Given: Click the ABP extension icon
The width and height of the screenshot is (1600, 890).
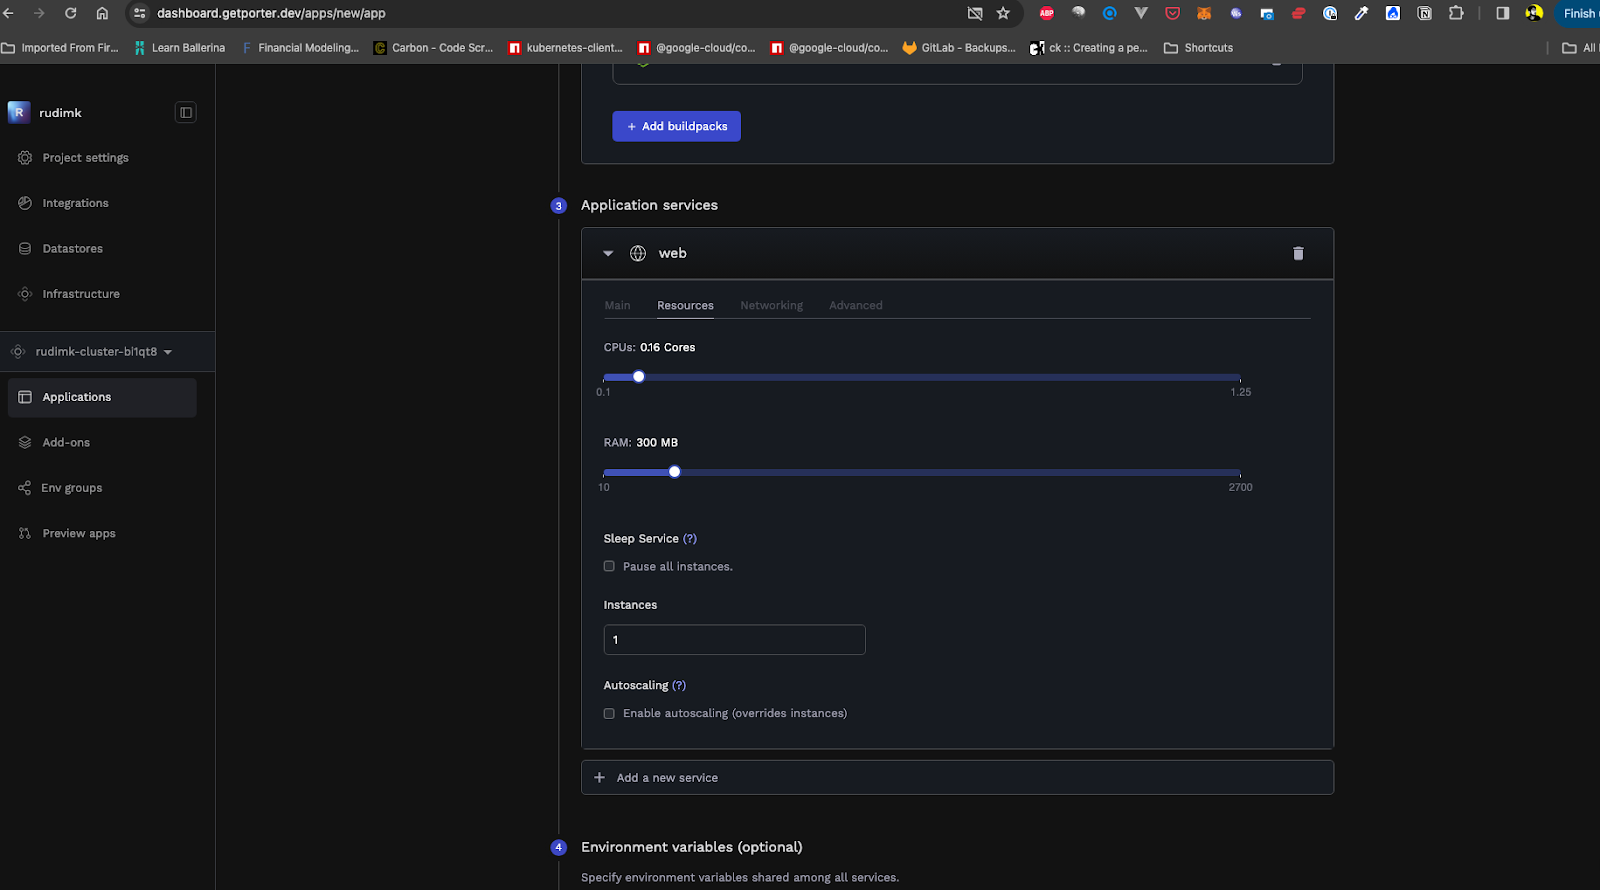Looking at the screenshot, I should tap(1047, 13).
